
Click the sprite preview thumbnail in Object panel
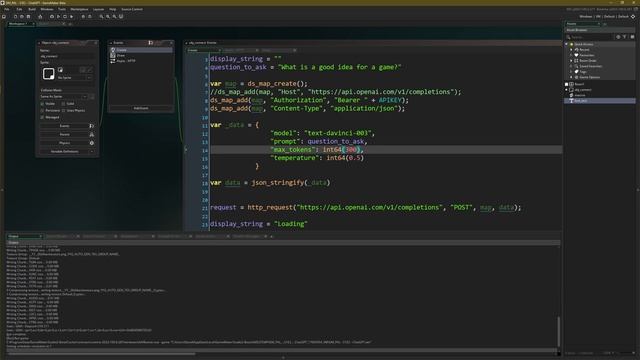click(x=49, y=73)
